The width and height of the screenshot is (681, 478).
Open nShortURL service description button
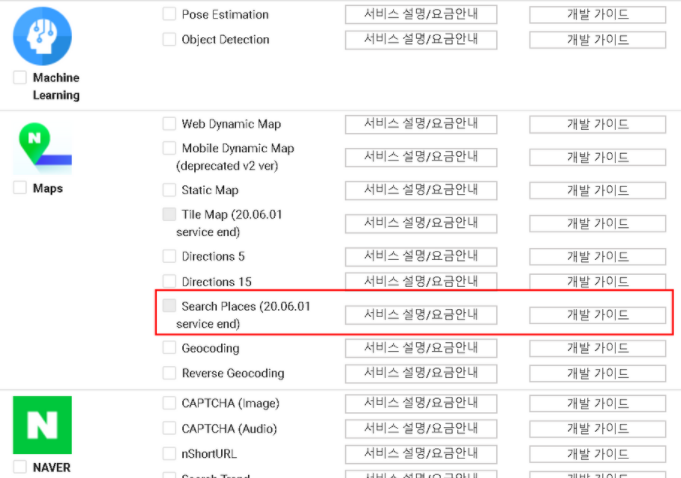421,454
